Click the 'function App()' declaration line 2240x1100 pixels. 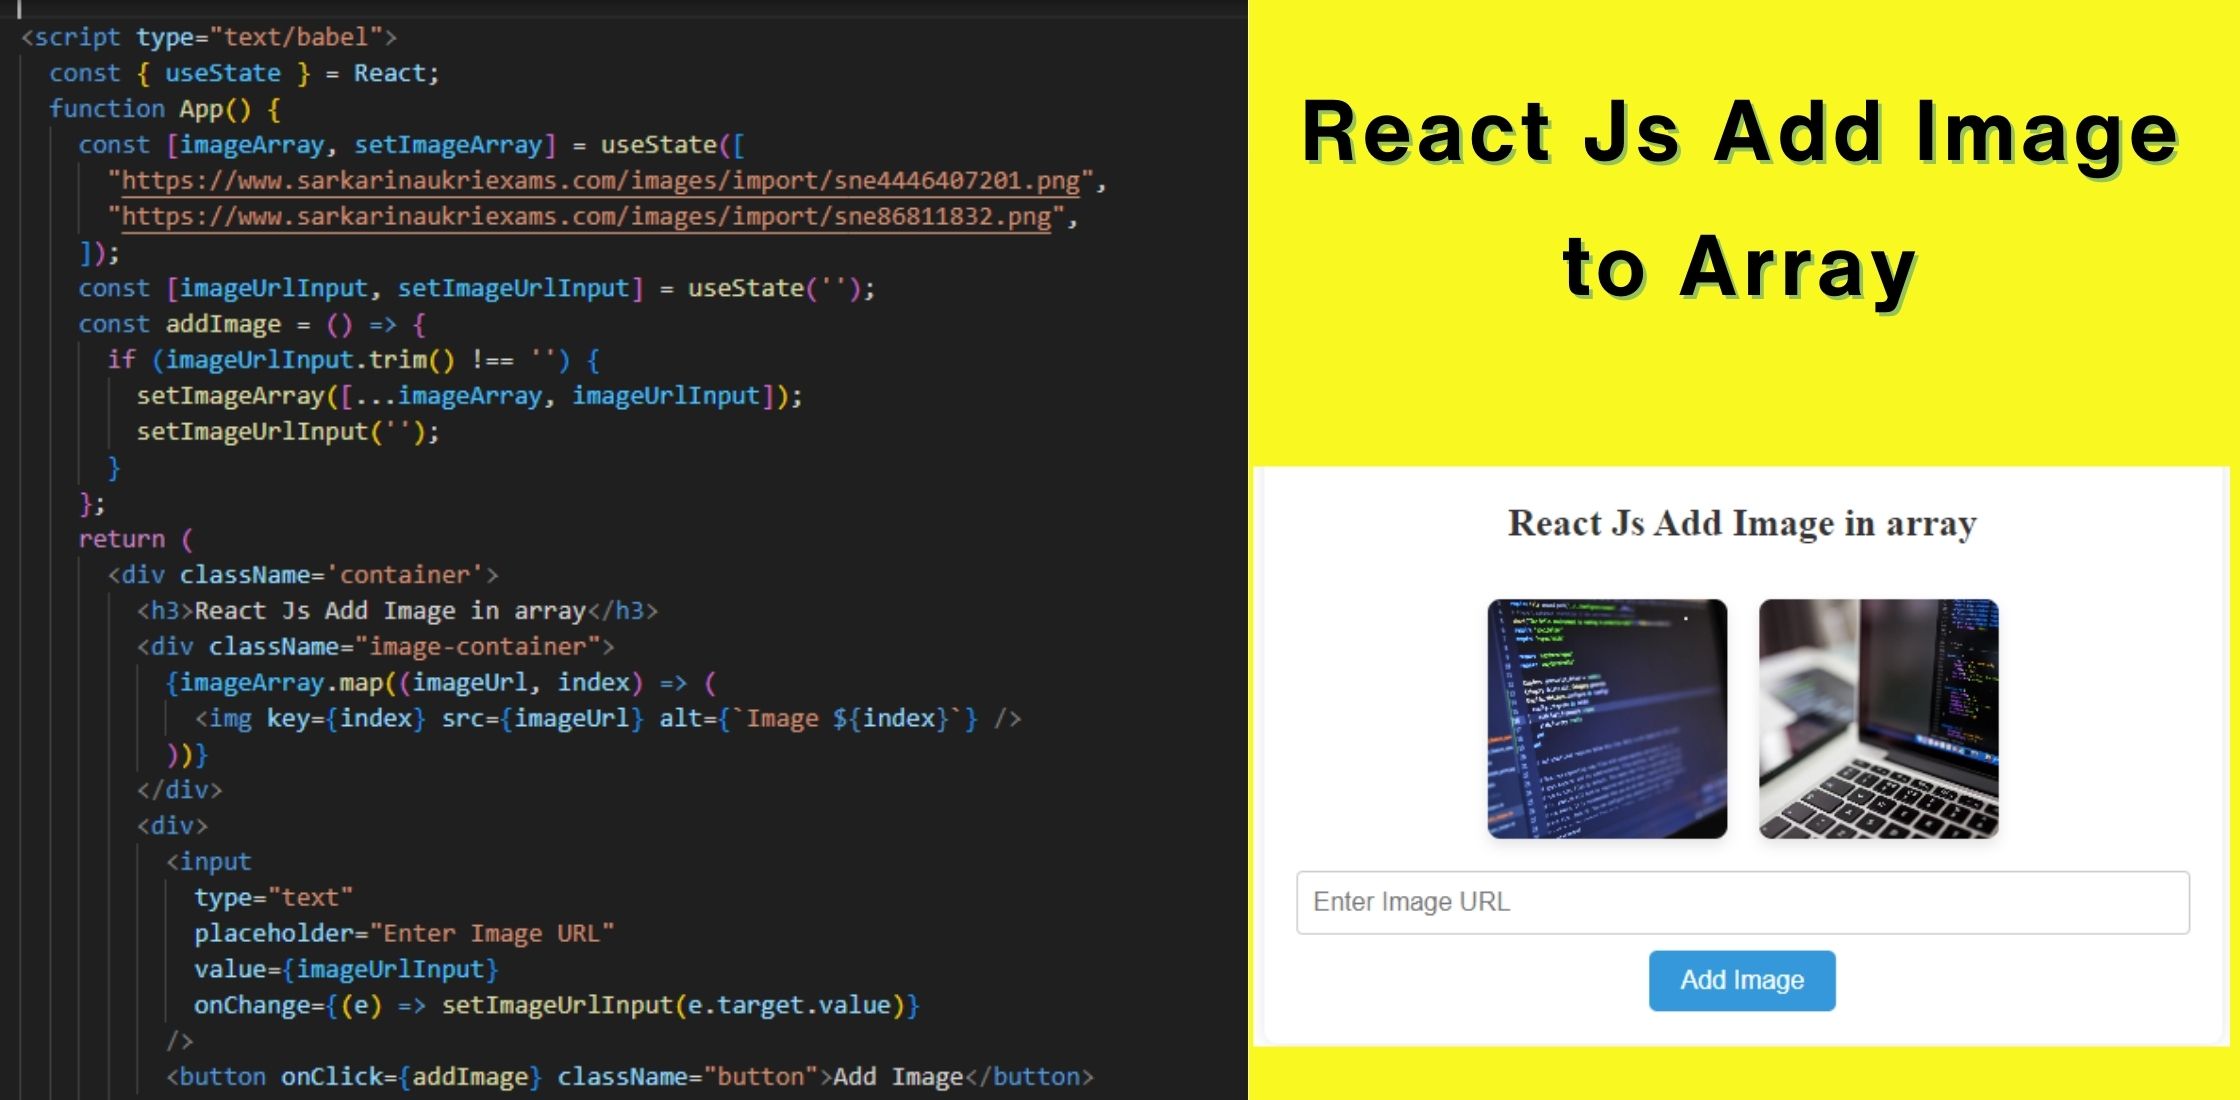tap(165, 109)
